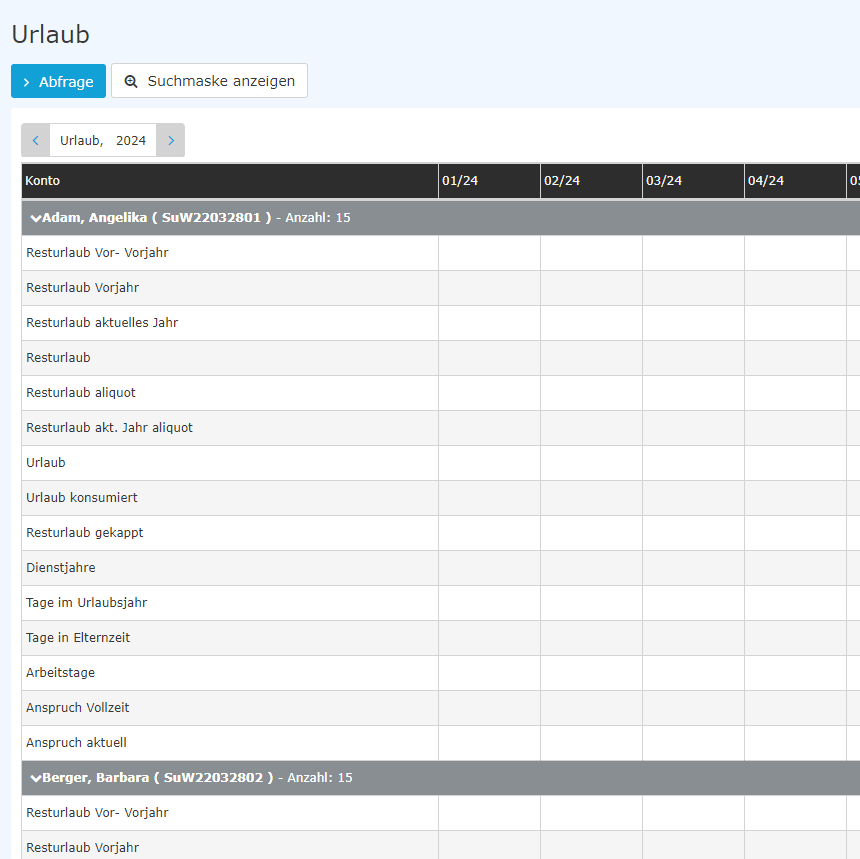
Task: Select the Anspruch Vollzeit row
Action: coord(441,708)
